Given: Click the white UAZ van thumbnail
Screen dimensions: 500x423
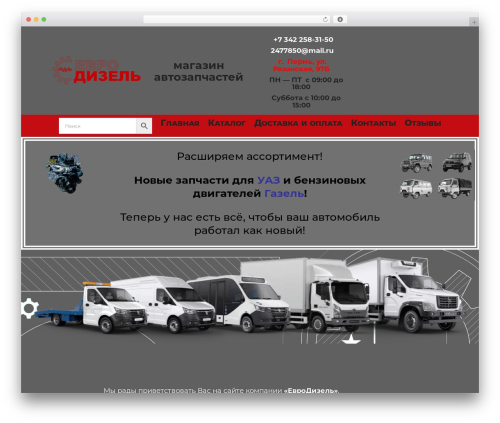Looking at the screenshot, I should [x=416, y=188].
